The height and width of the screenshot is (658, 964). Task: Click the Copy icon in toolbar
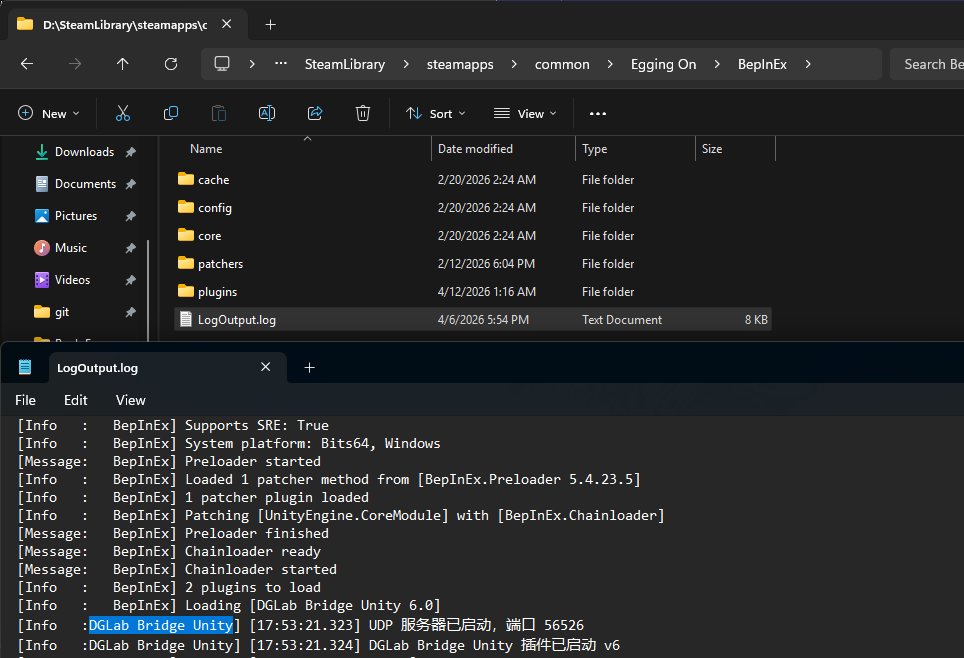pos(171,114)
